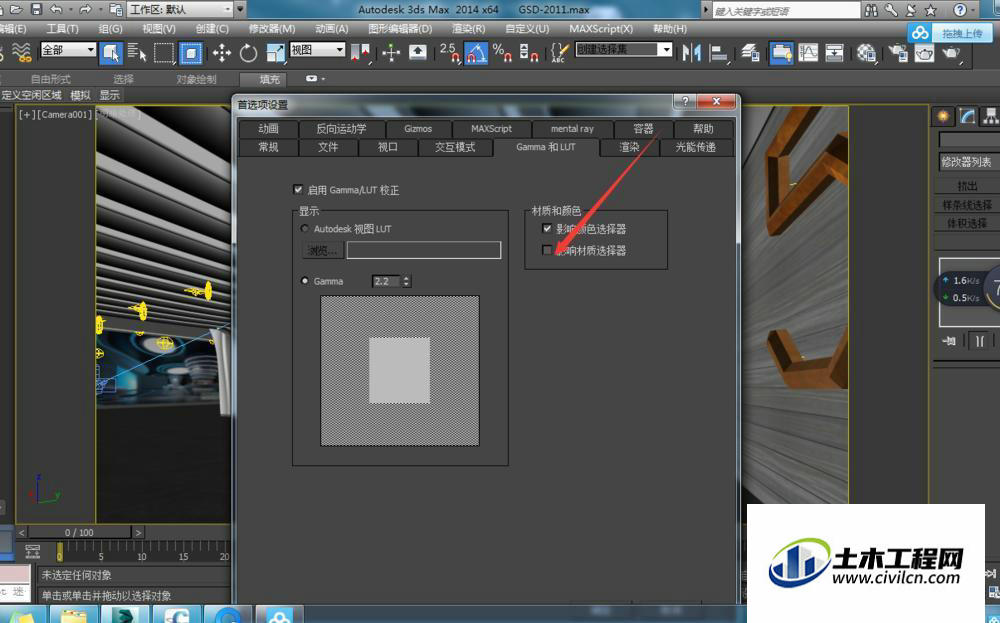Toggle Window/Crossing selection icon
This screenshot has width=1000, height=623.
coord(191,53)
